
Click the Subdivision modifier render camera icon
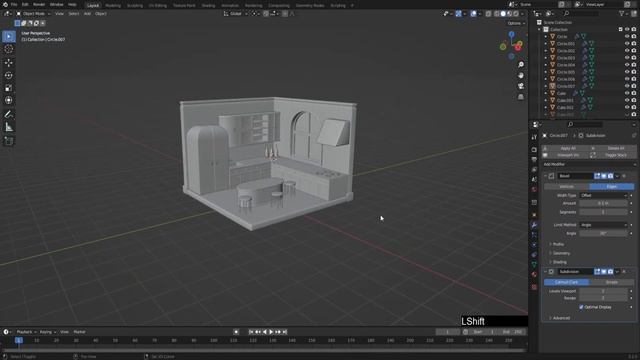point(611,271)
